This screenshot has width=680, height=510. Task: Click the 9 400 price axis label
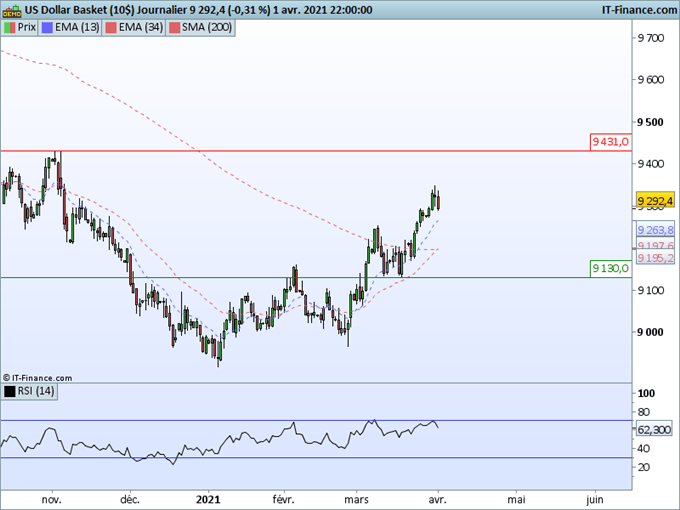651,163
